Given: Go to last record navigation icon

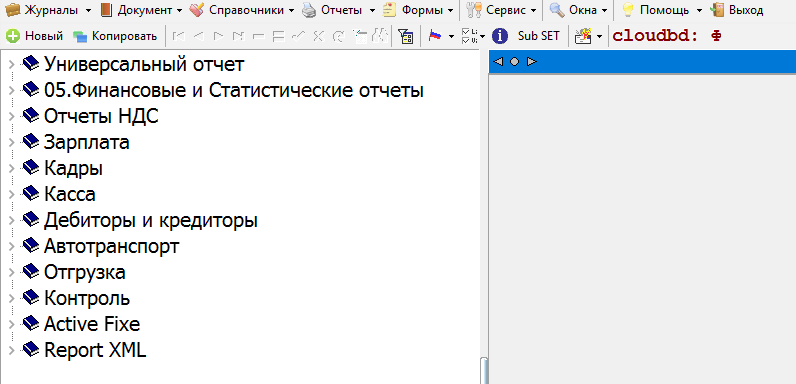Looking at the screenshot, I should (x=238, y=36).
